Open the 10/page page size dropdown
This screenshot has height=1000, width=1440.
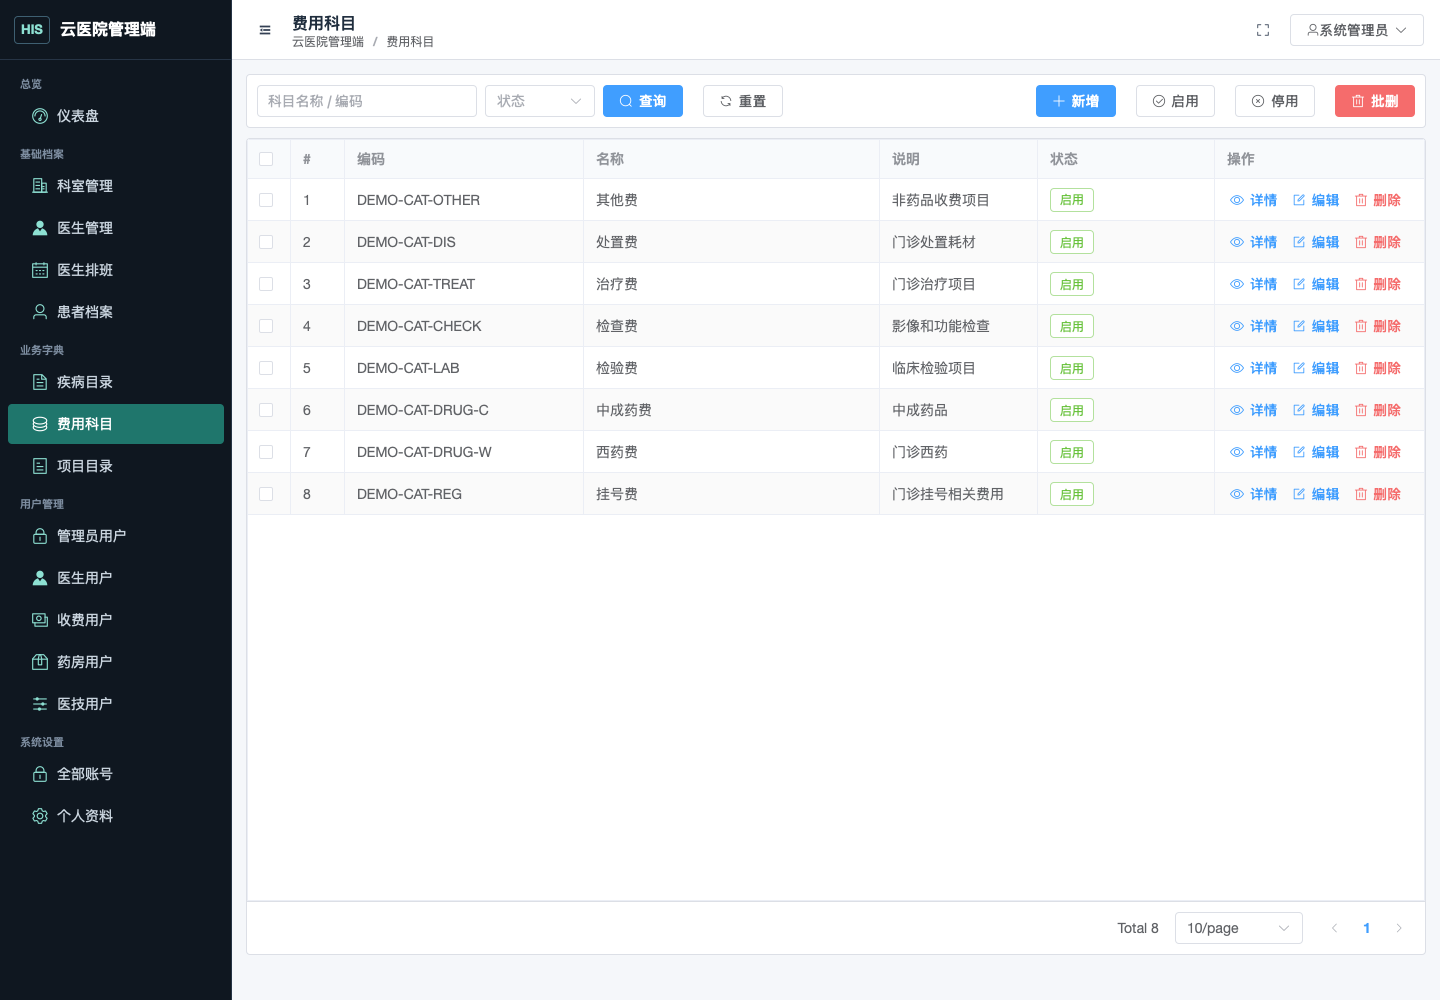[x=1239, y=928]
